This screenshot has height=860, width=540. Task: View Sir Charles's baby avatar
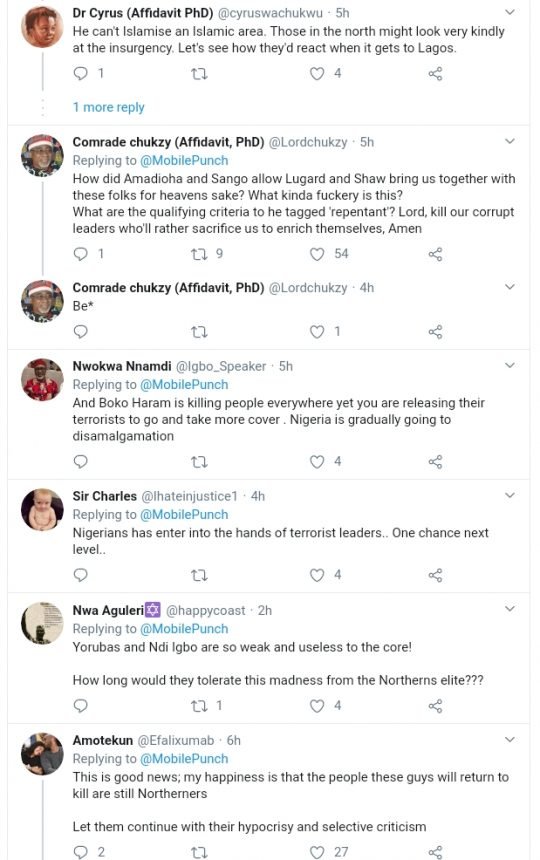[42, 510]
